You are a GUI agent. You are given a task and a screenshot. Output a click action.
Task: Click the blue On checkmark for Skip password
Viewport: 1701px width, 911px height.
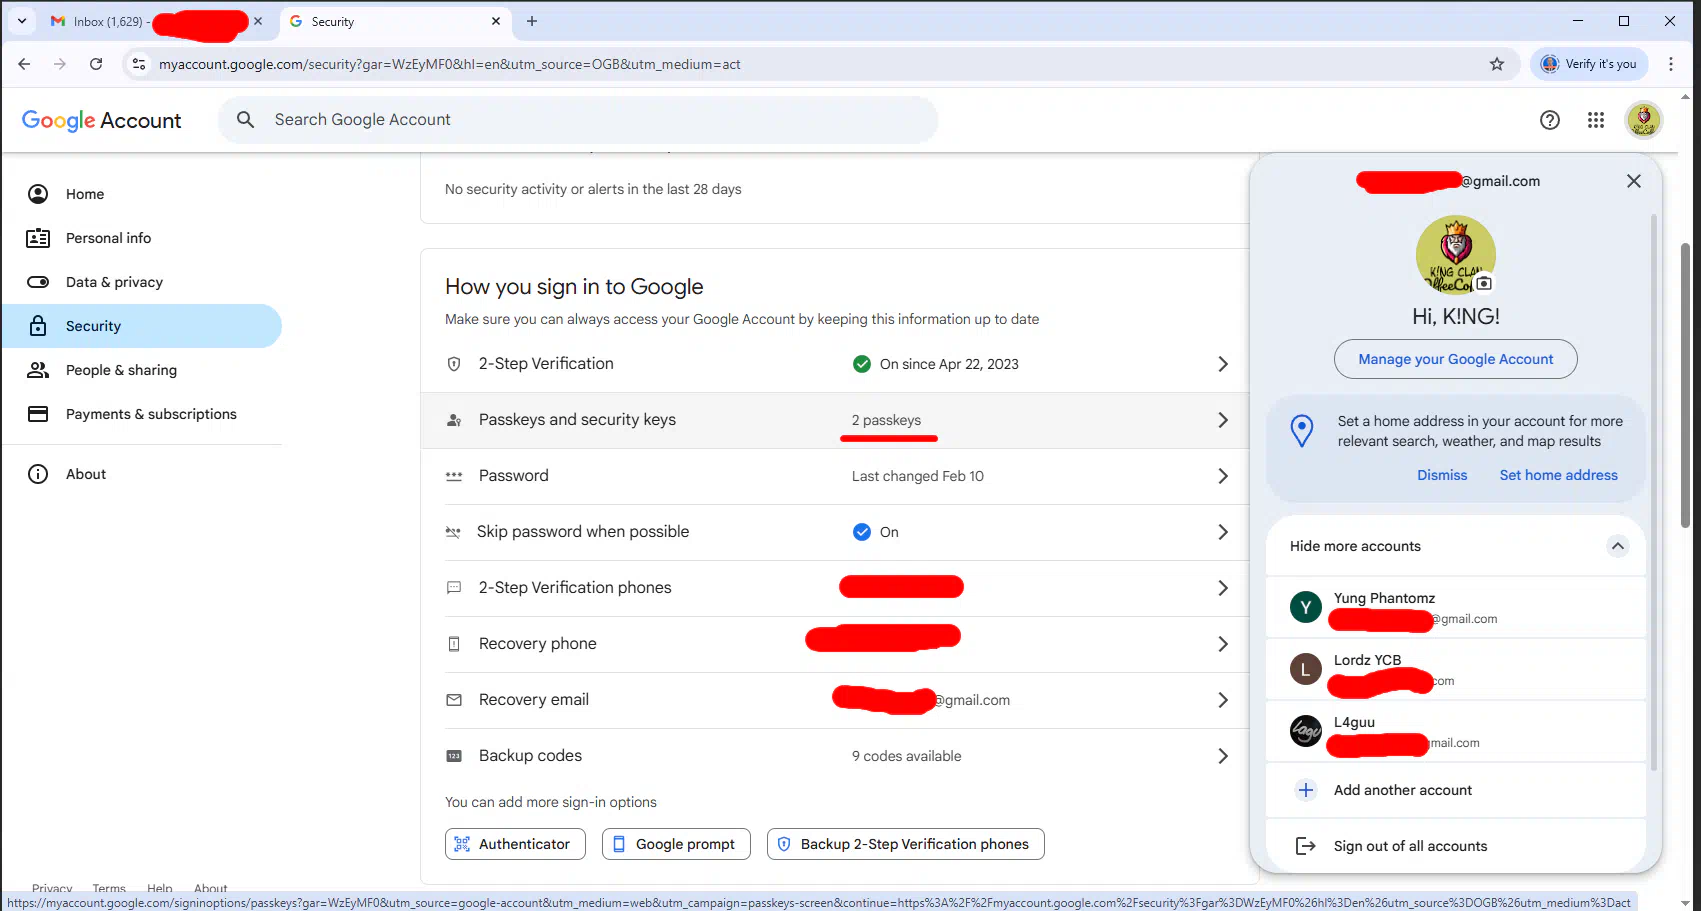pyautogui.click(x=862, y=532)
